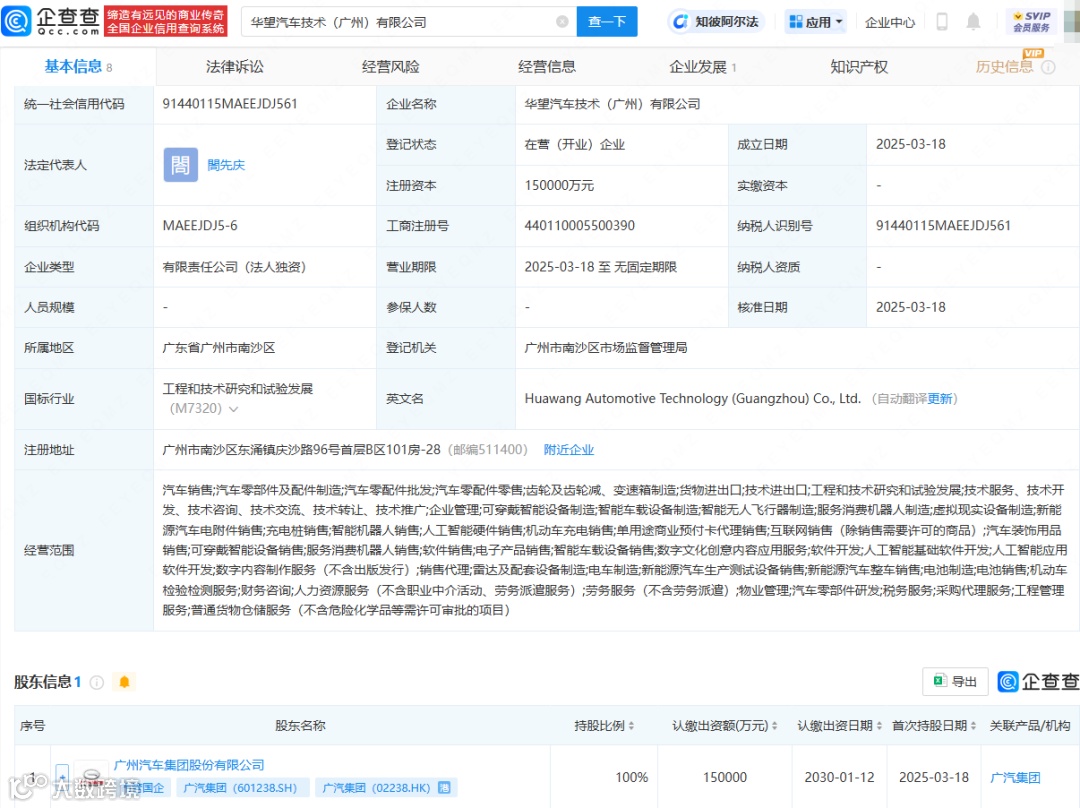This screenshot has width=1080, height=808.
Task: Click the document icon after 02238.HK tag
Action: point(444,787)
